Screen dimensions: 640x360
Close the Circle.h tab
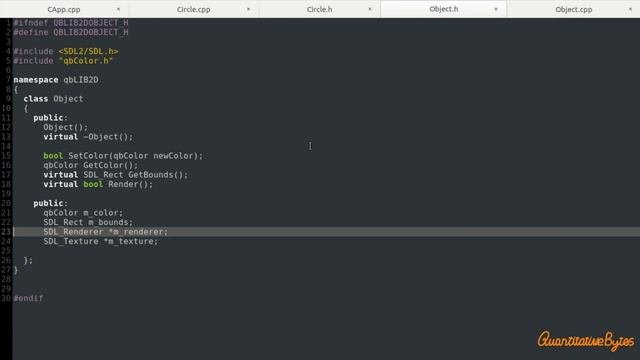pyautogui.click(x=370, y=9)
